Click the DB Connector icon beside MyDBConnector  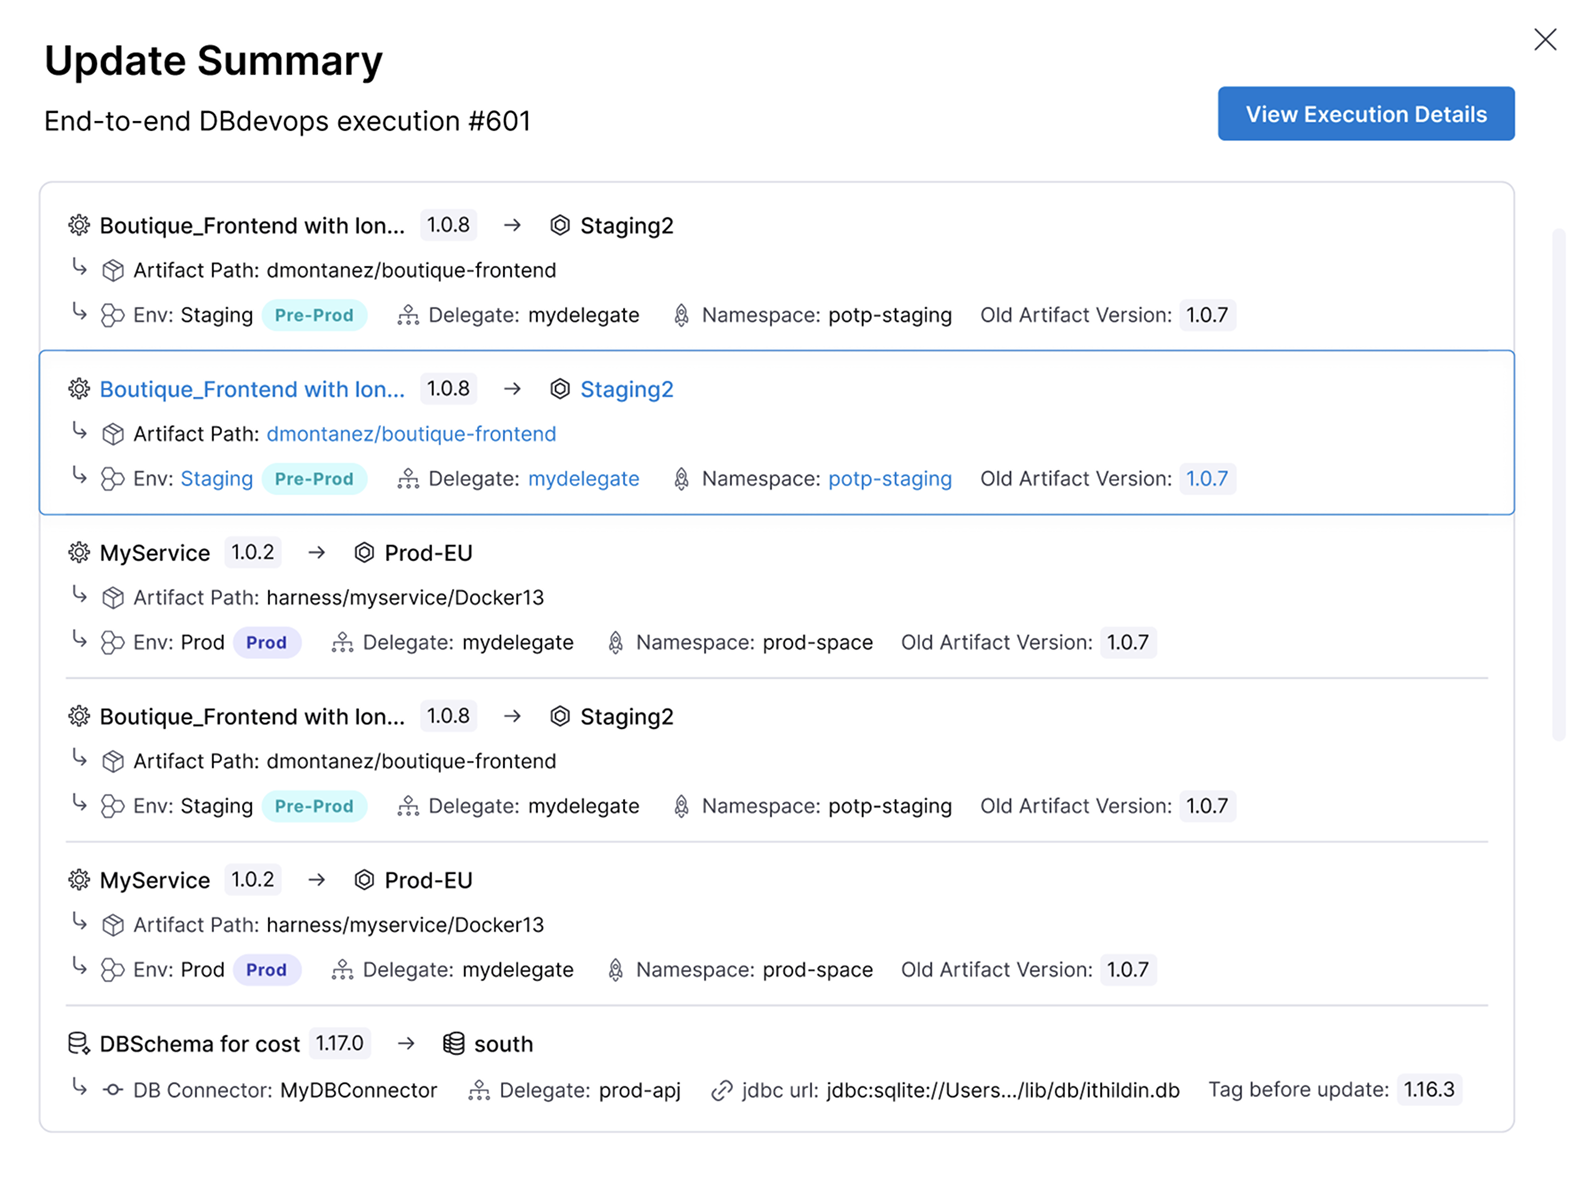[x=113, y=1090]
